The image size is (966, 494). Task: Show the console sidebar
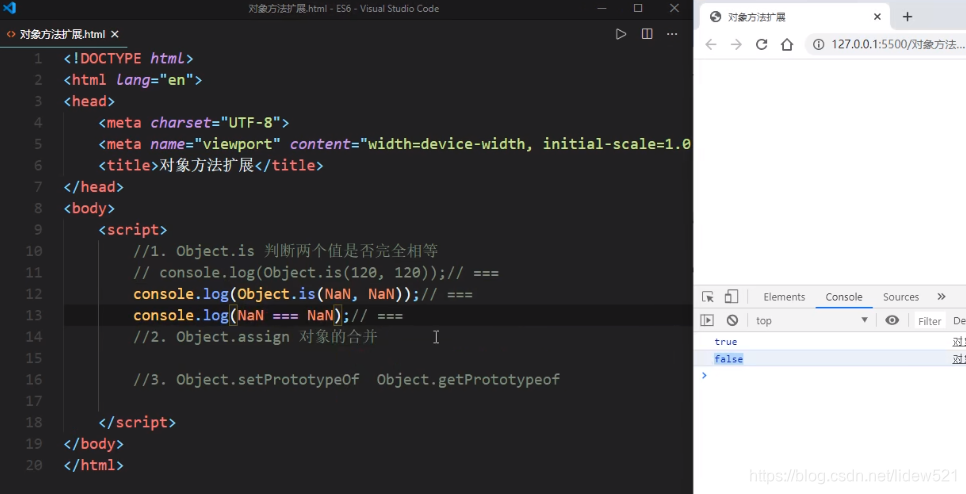coord(707,320)
